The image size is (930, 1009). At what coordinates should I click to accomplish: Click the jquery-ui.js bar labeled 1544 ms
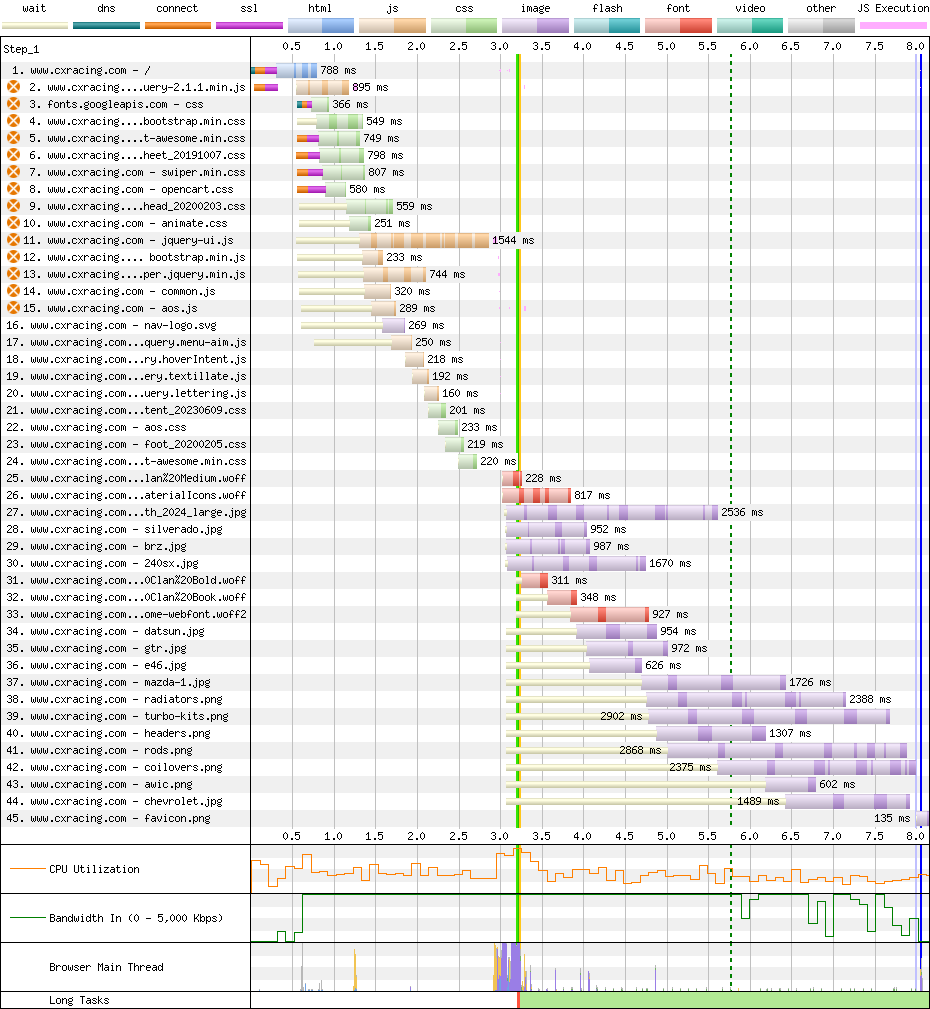pos(424,240)
